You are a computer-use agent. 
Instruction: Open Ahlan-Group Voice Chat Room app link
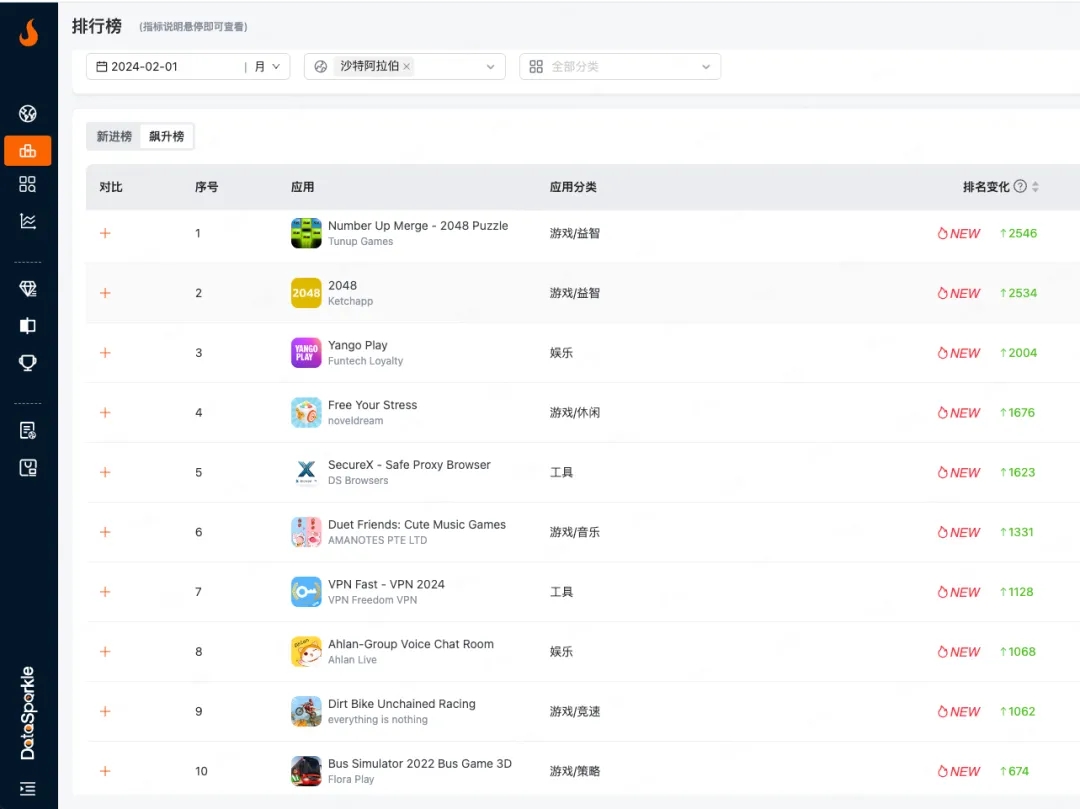[x=410, y=644]
